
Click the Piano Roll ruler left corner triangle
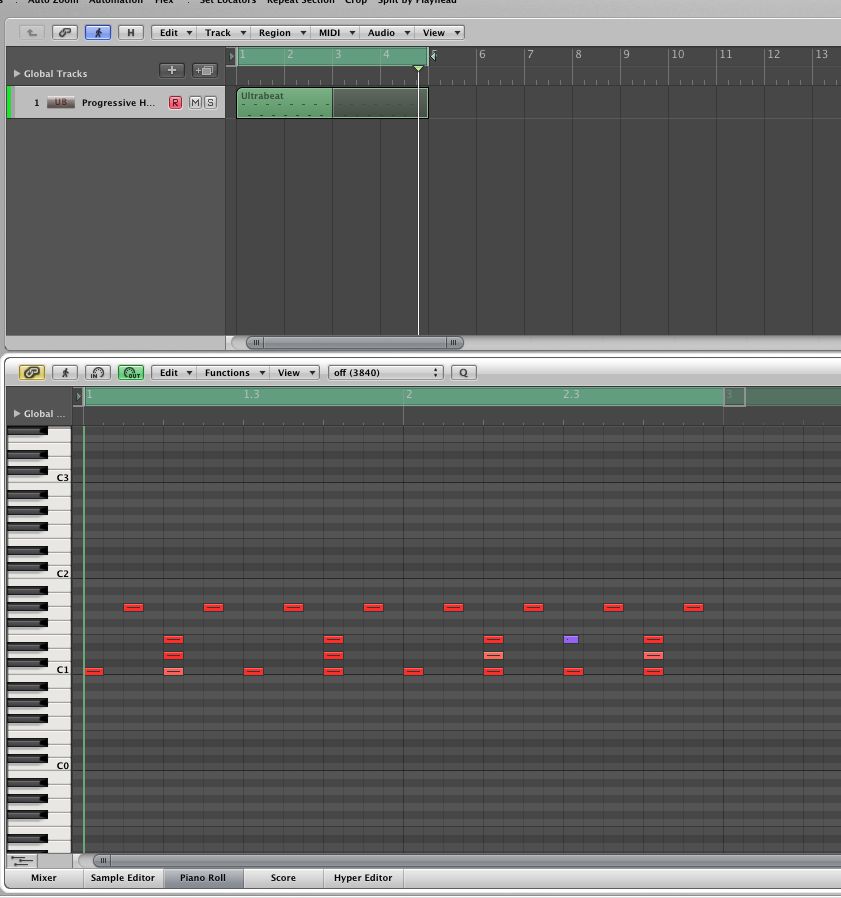[x=78, y=396]
